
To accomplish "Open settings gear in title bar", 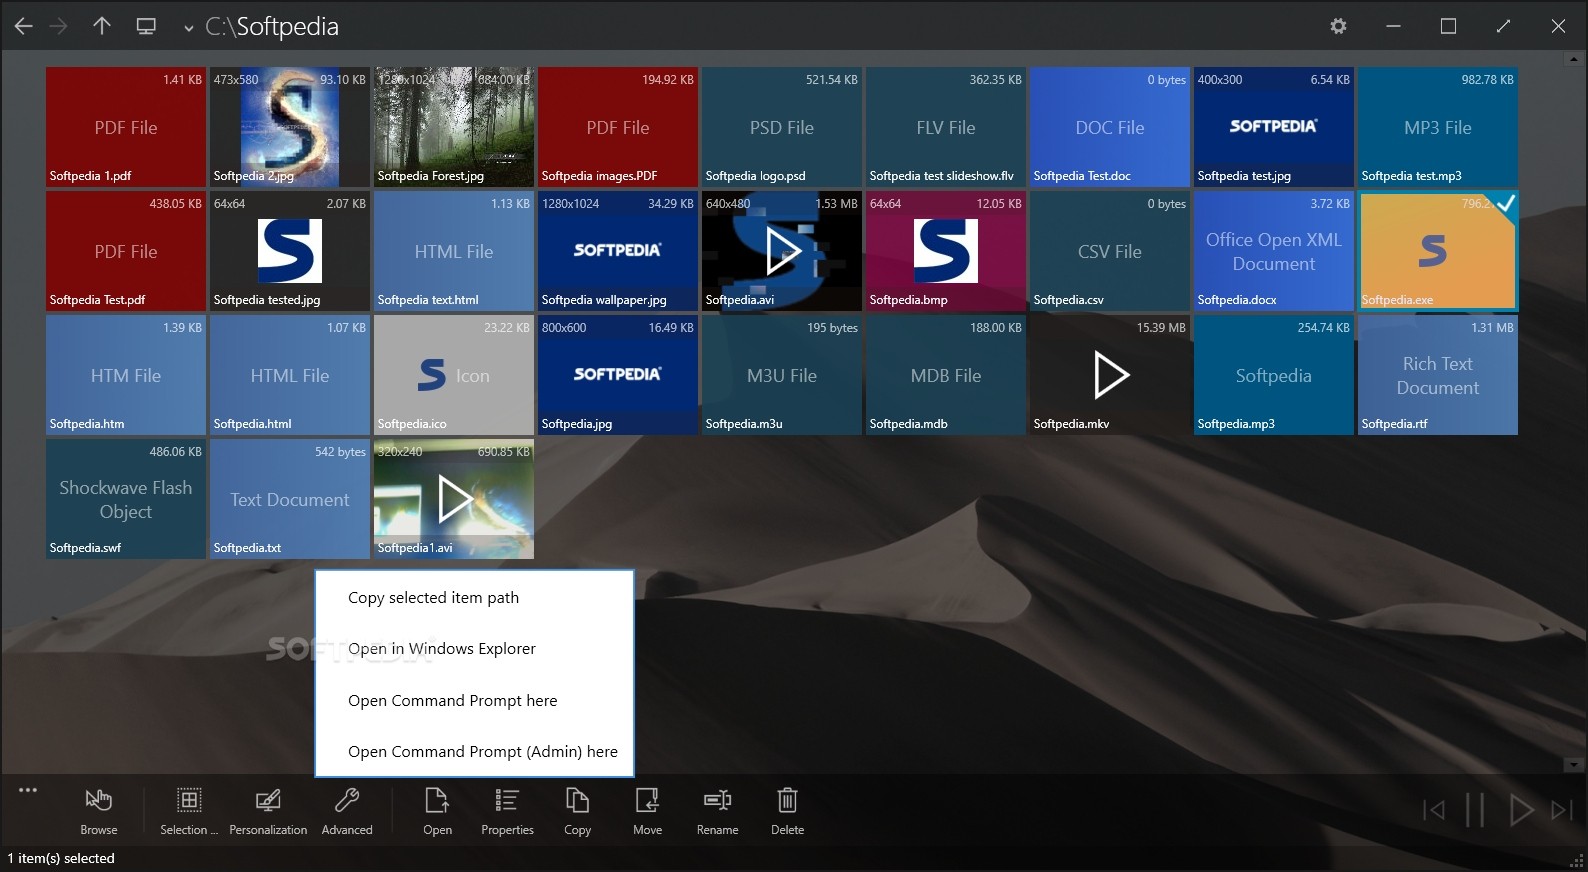I will pyautogui.click(x=1338, y=27).
